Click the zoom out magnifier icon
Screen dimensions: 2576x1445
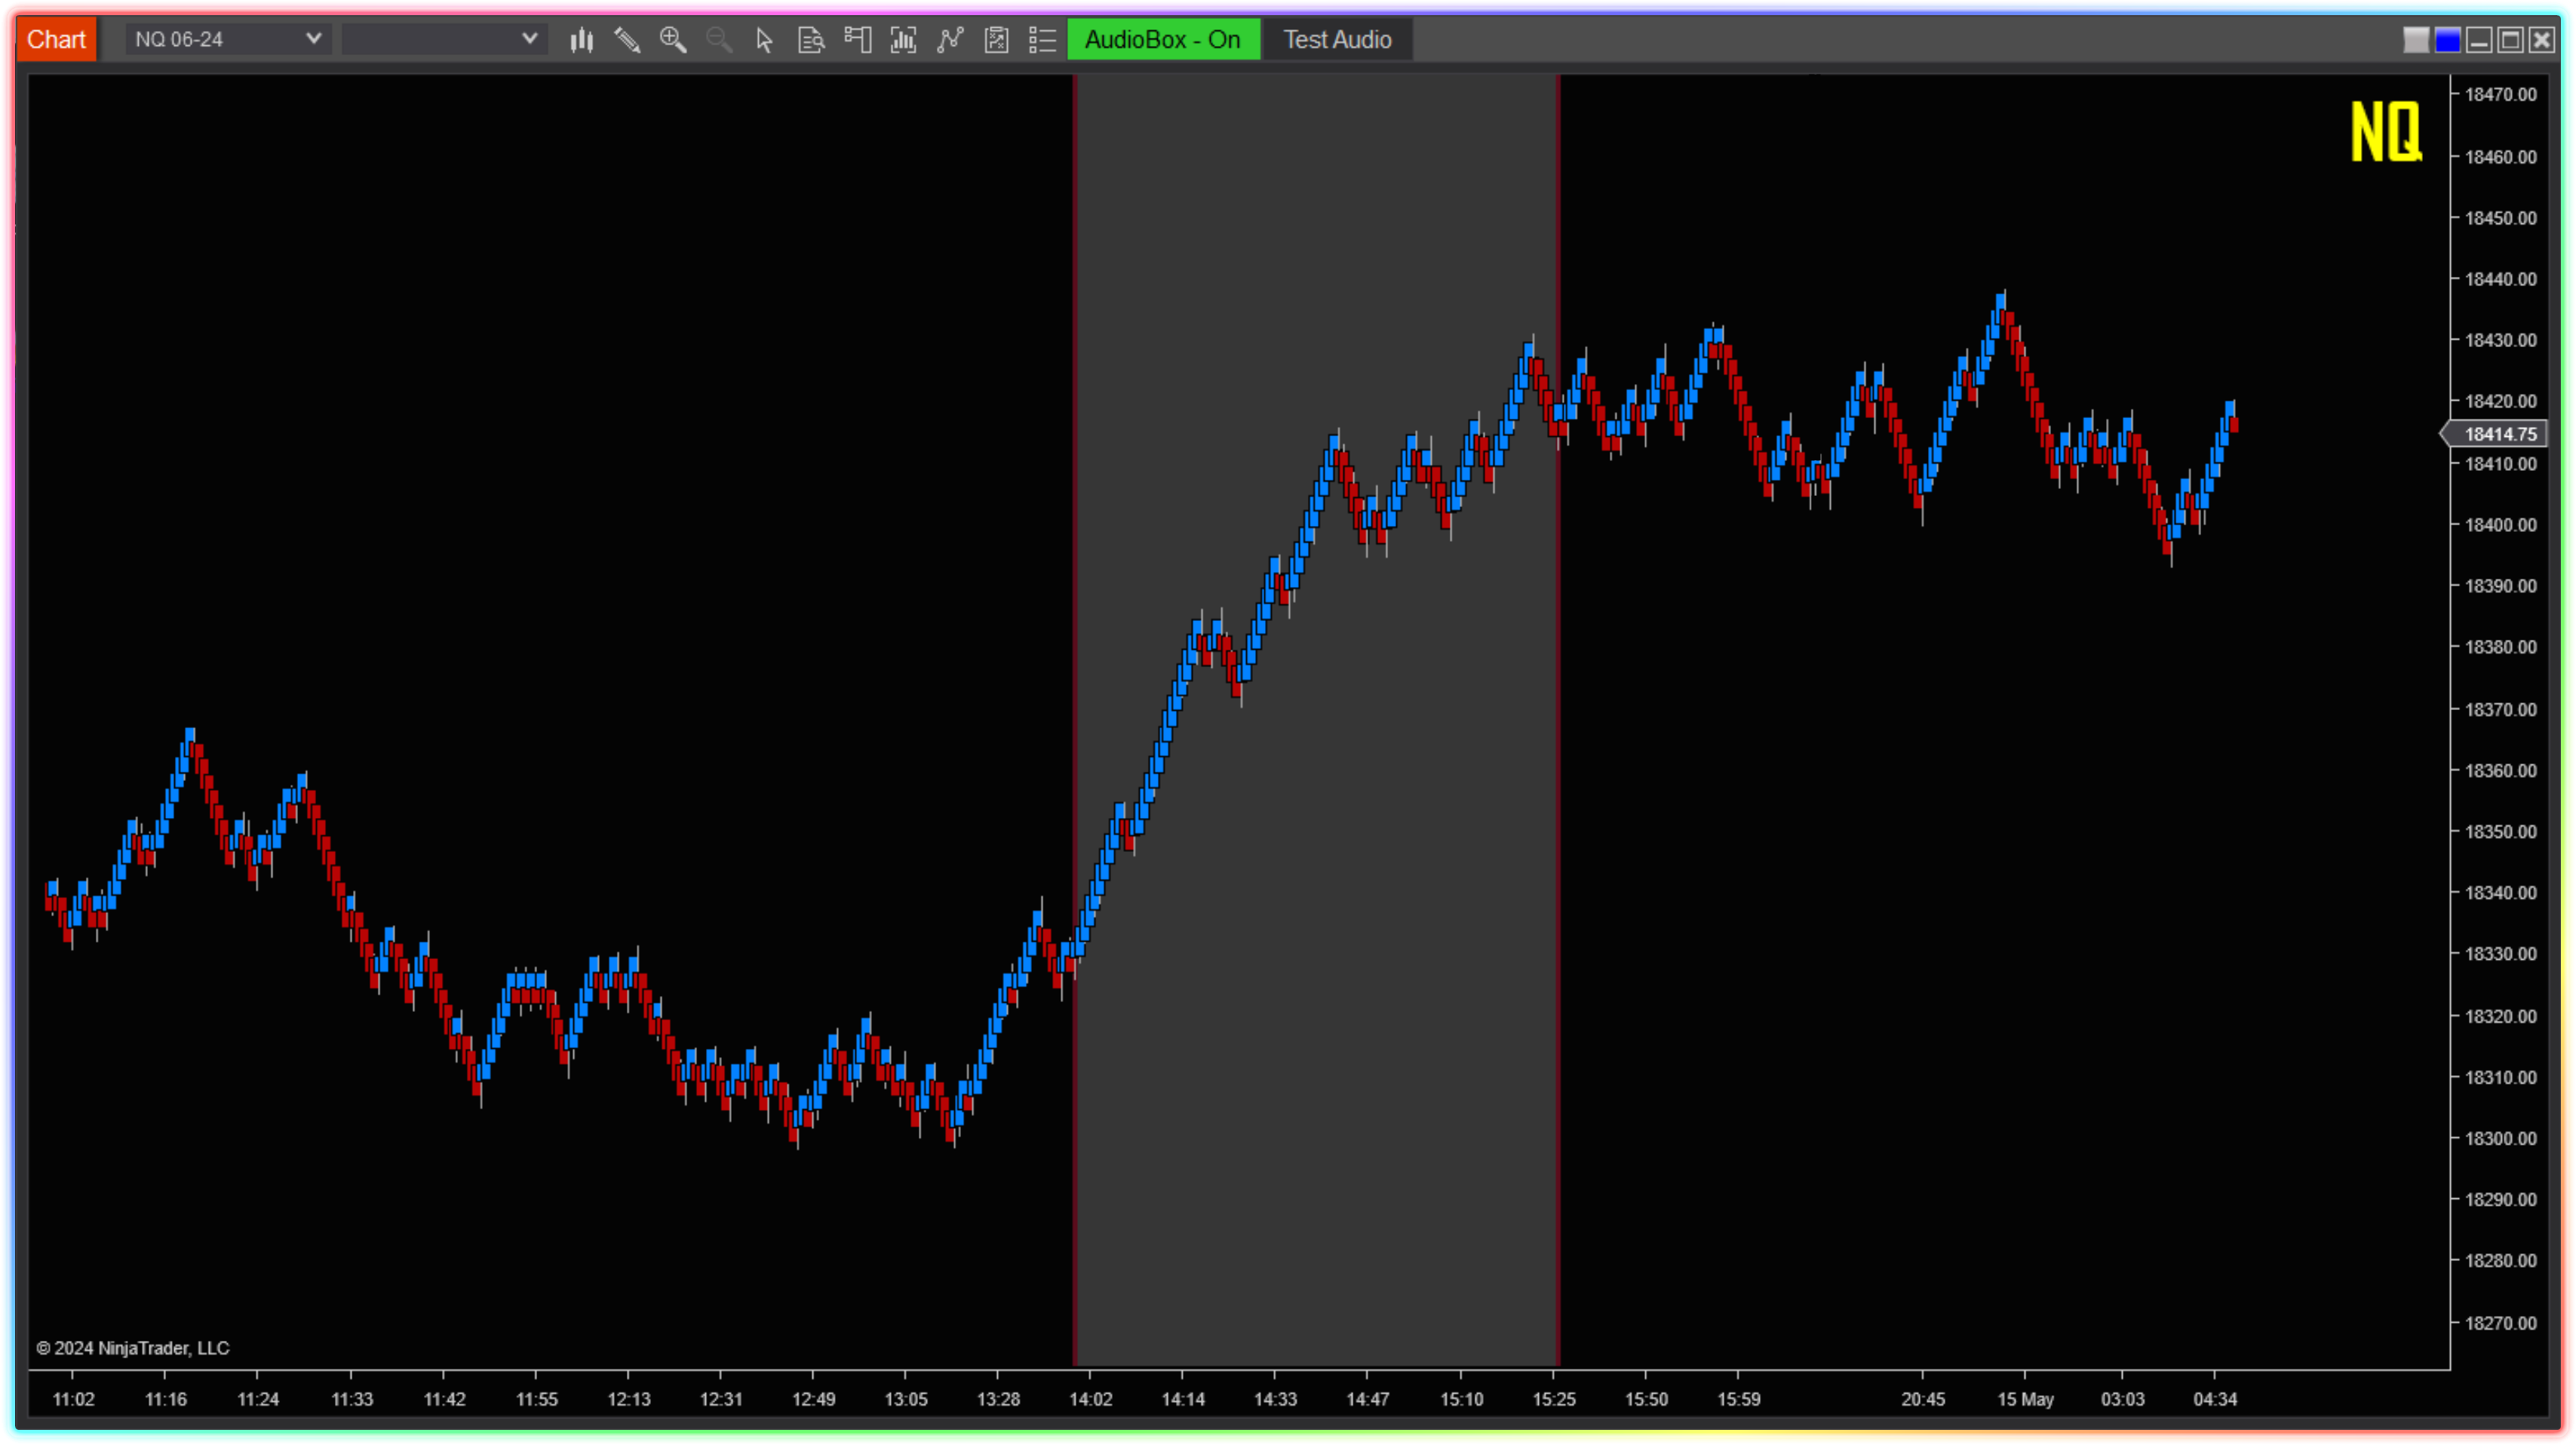click(719, 40)
